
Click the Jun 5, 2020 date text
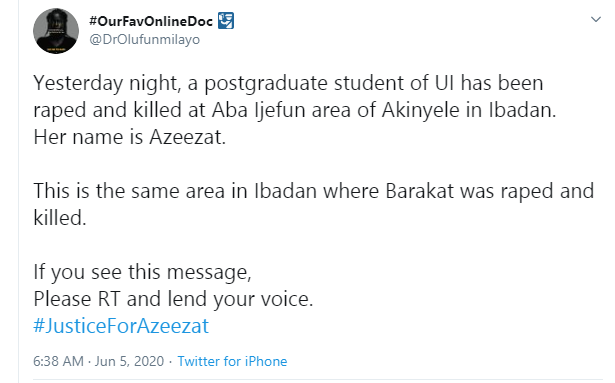coord(129,361)
